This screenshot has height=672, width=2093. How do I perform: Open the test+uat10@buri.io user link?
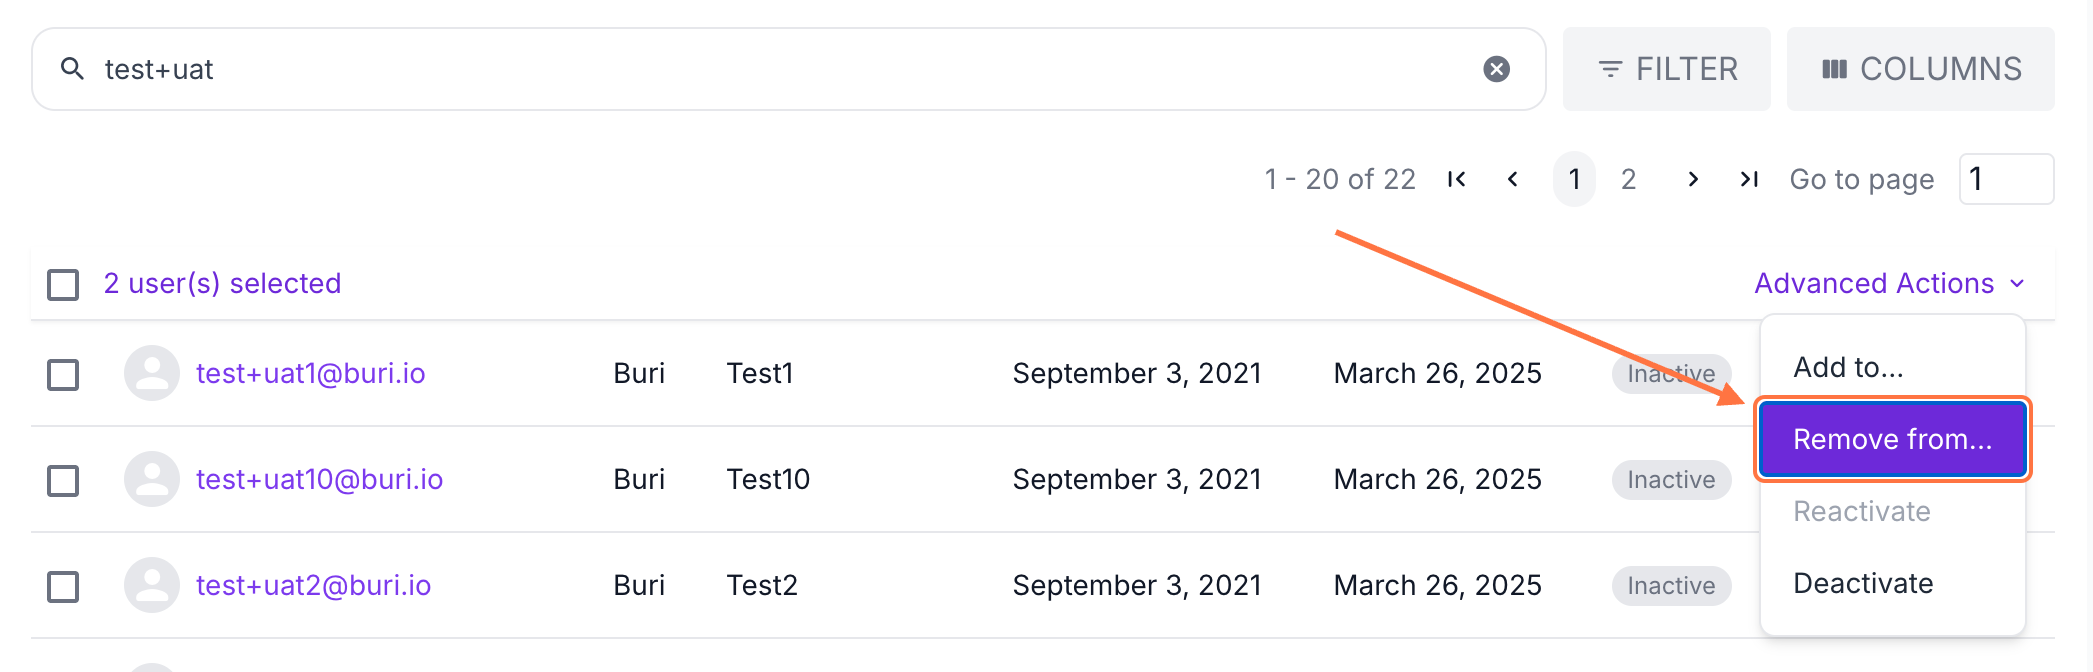[x=319, y=479]
